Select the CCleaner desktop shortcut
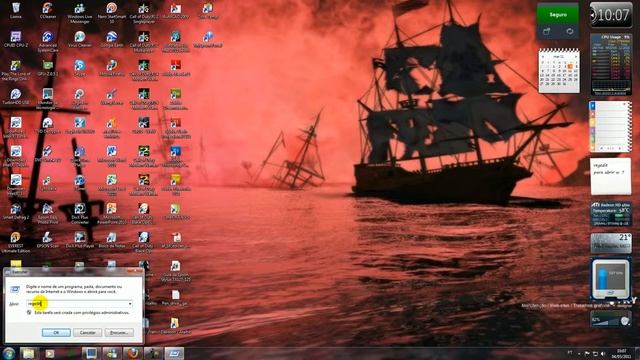The height and width of the screenshot is (360, 640). point(48,11)
